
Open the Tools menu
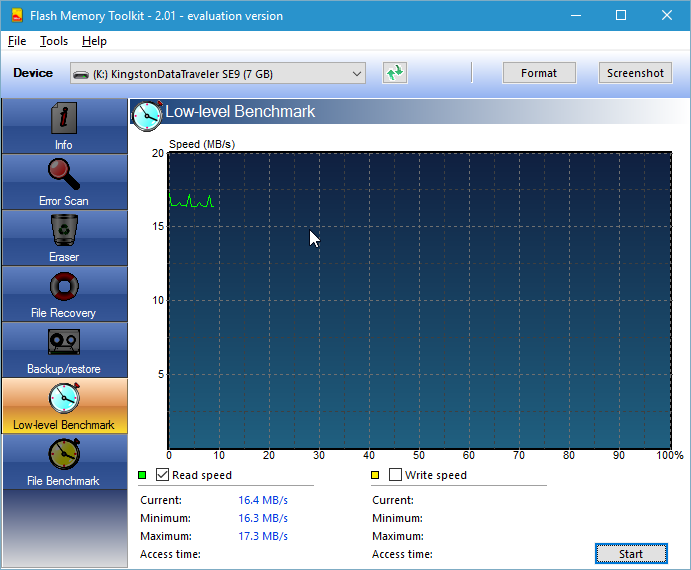coord(54,41)
